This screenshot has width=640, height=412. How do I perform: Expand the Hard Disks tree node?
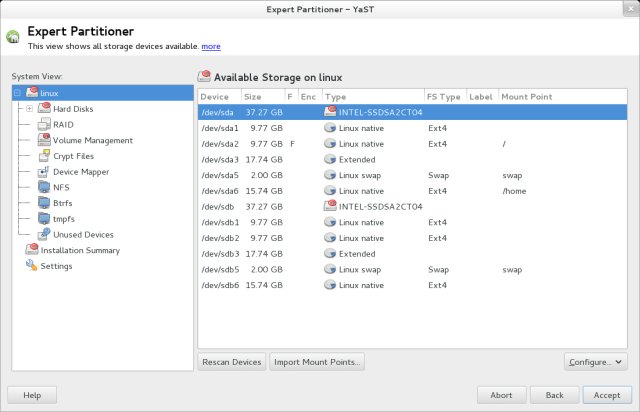[29, 109]
